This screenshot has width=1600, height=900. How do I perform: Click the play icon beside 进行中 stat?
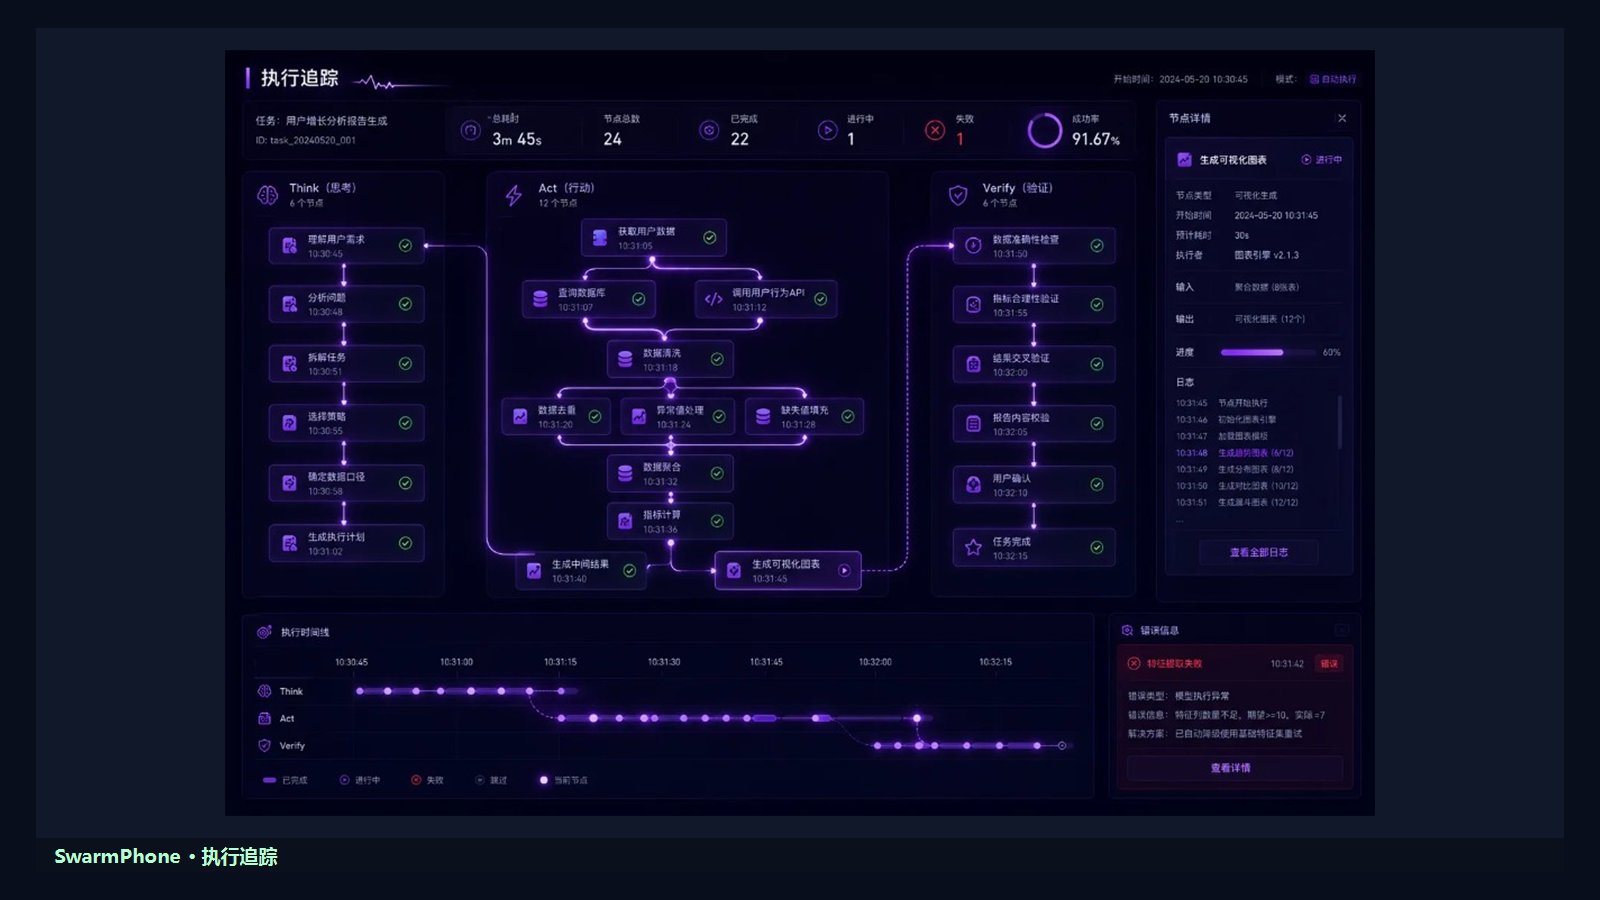tap(827, 130)
